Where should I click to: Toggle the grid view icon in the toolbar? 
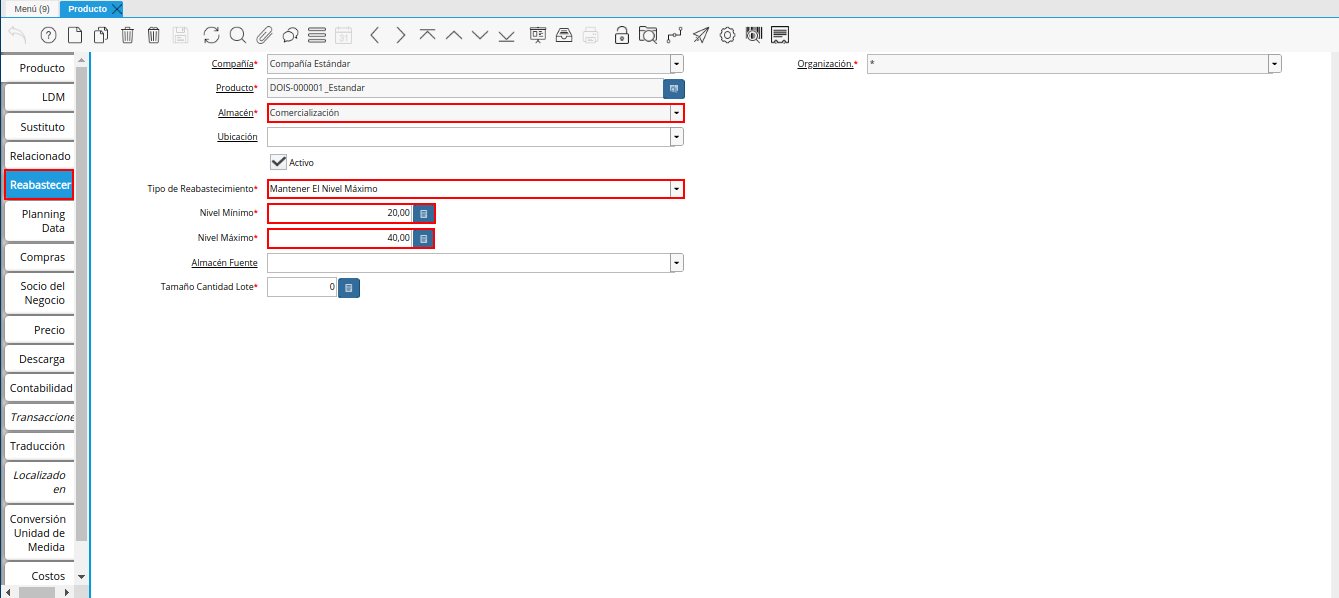(316, 34)
